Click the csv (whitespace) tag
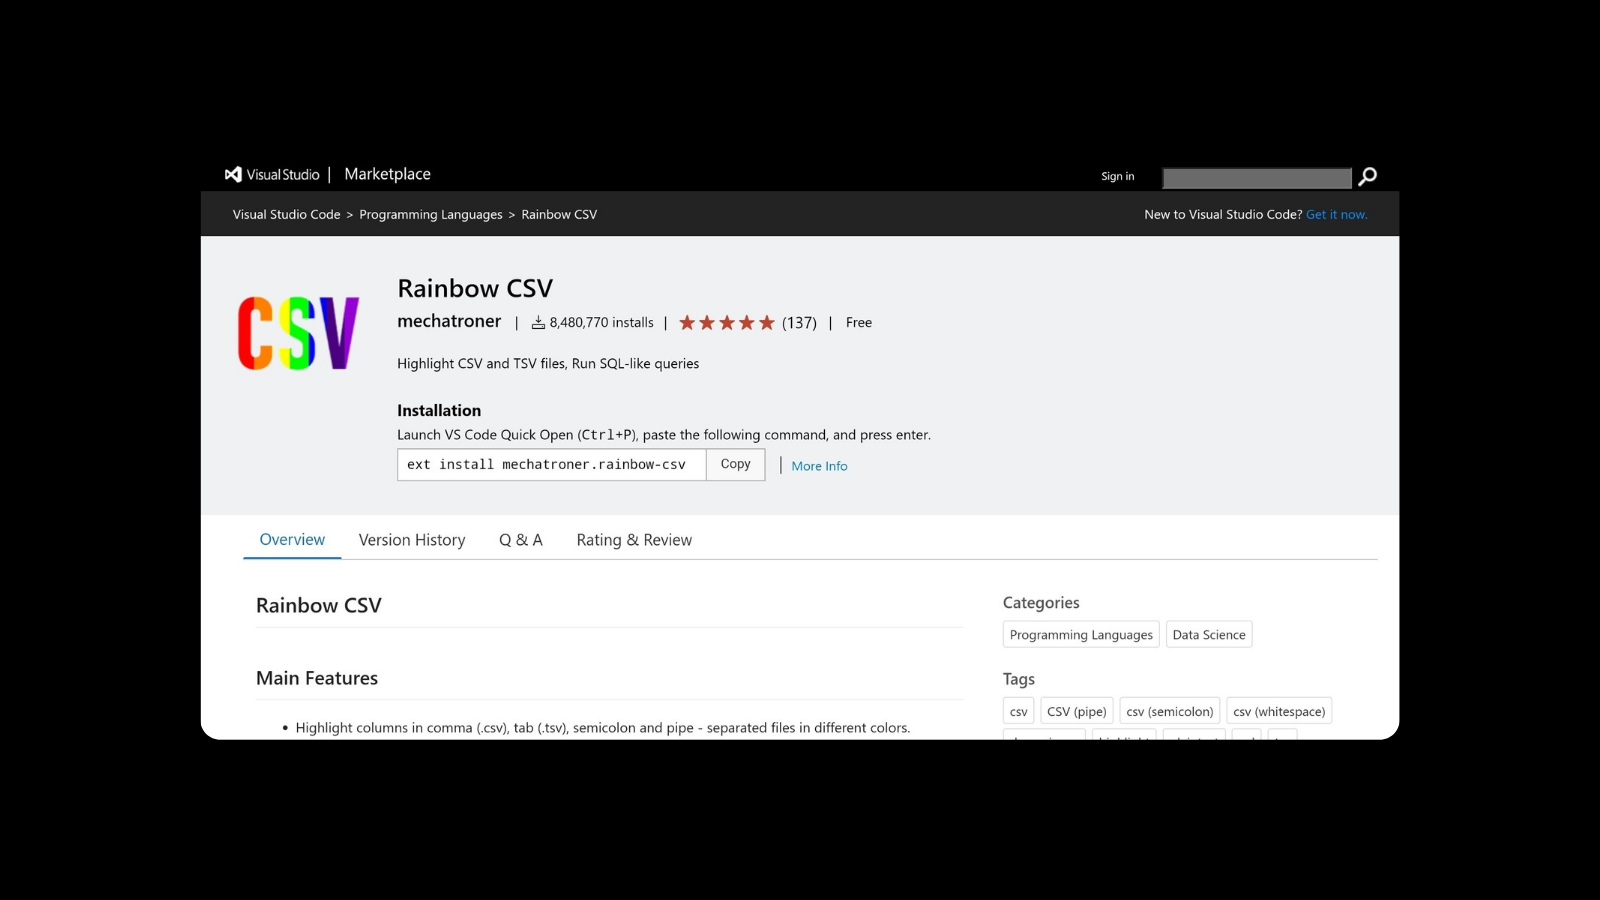 pyautogui.click(x=1279, y=711)
